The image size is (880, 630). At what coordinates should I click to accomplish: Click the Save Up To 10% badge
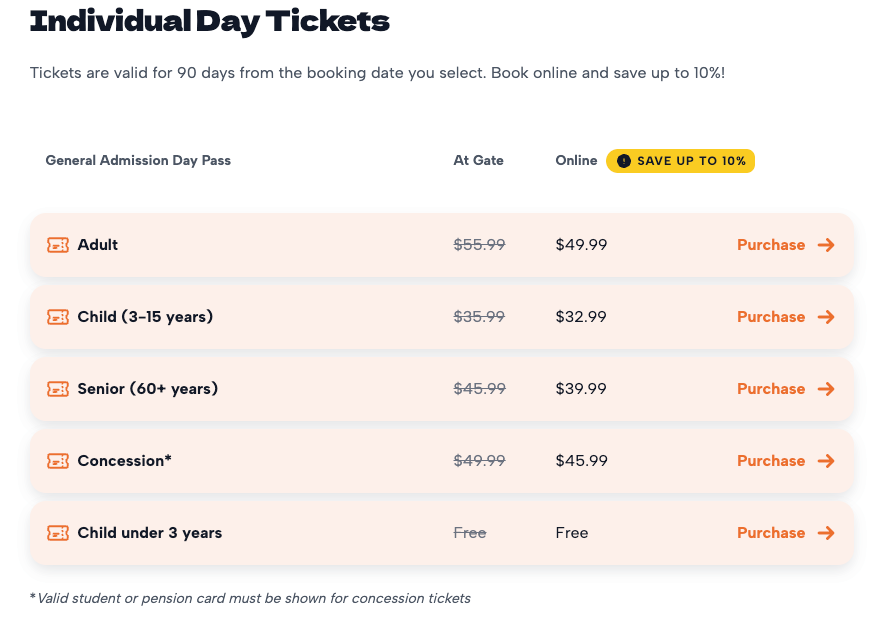[x=680, y=161]
